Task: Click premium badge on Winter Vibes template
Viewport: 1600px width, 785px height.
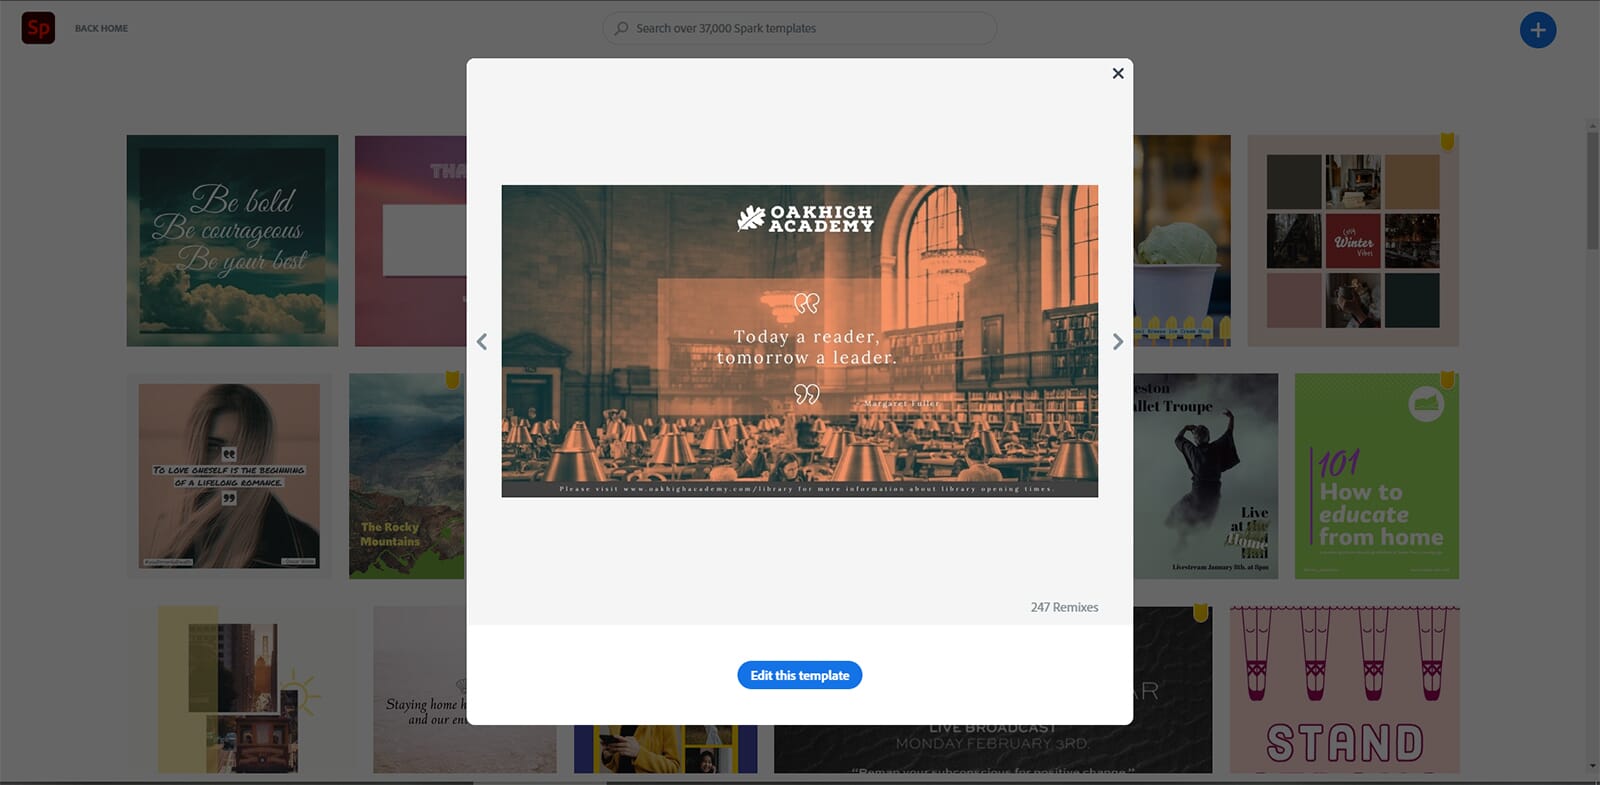Action: [1447, 141]
